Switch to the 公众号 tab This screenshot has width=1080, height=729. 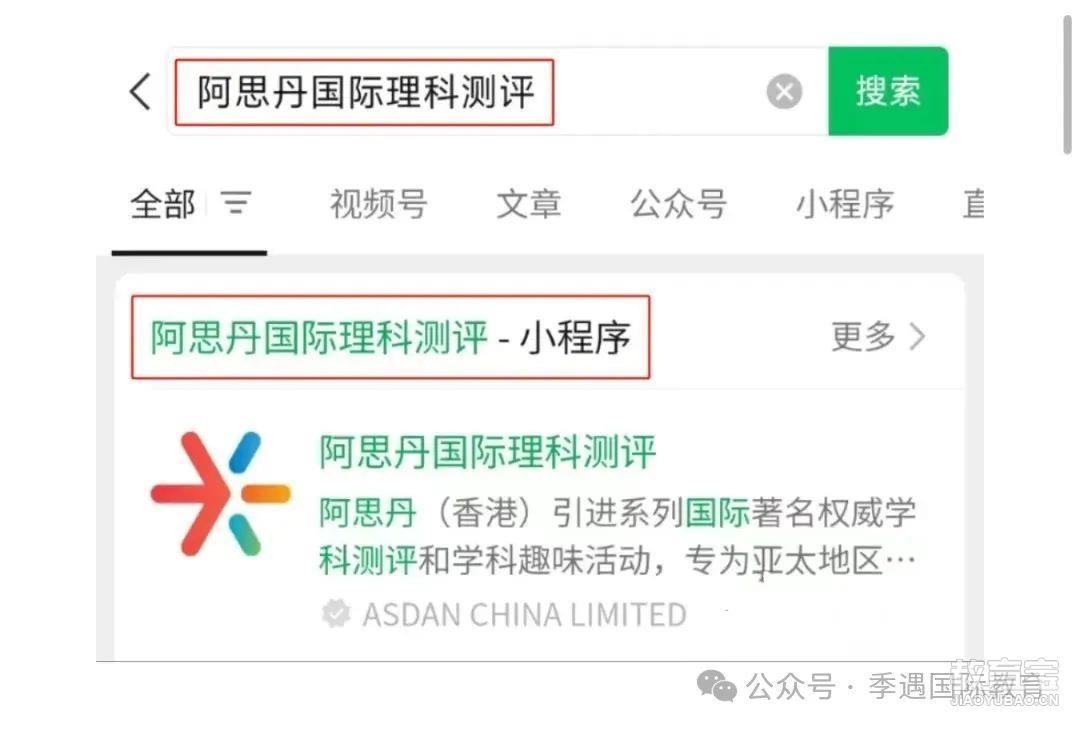point(678,204)
